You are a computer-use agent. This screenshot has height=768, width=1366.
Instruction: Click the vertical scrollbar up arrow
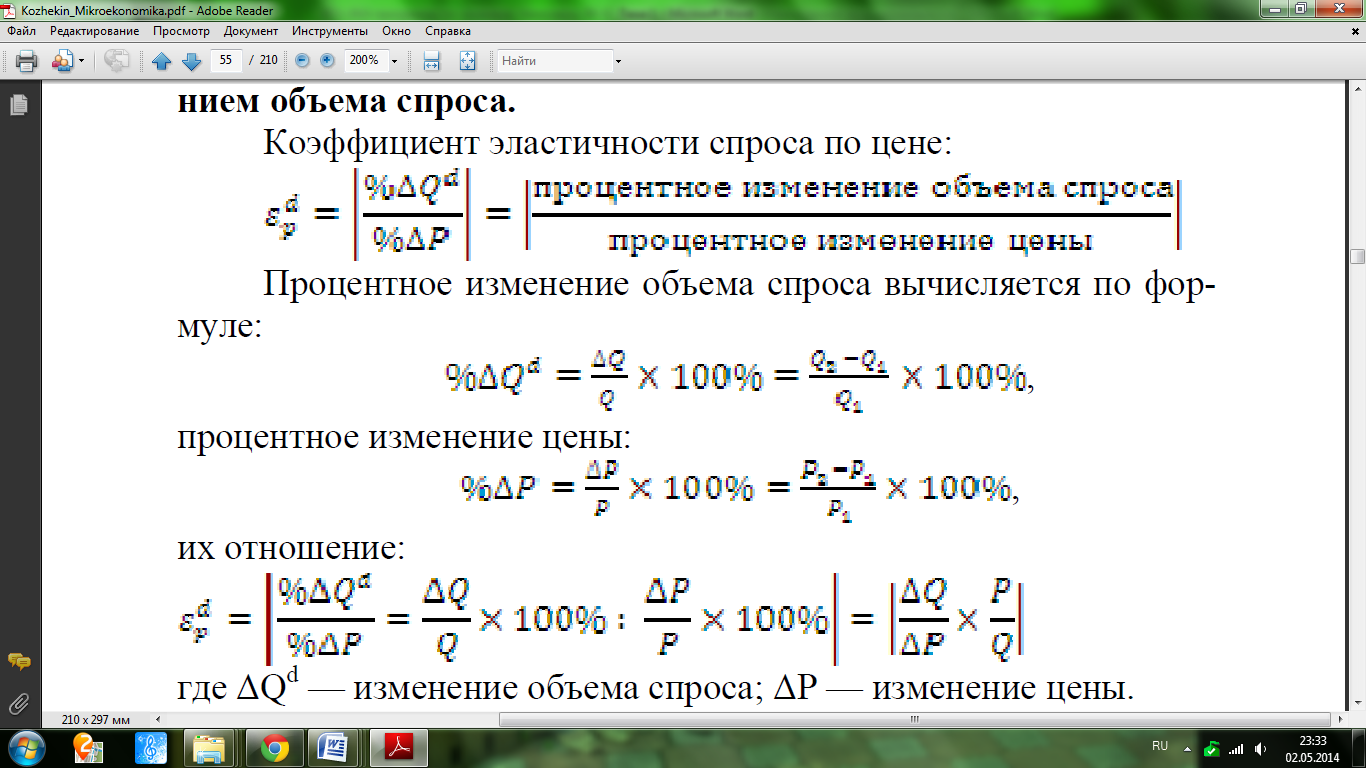tap(1357, 88)
